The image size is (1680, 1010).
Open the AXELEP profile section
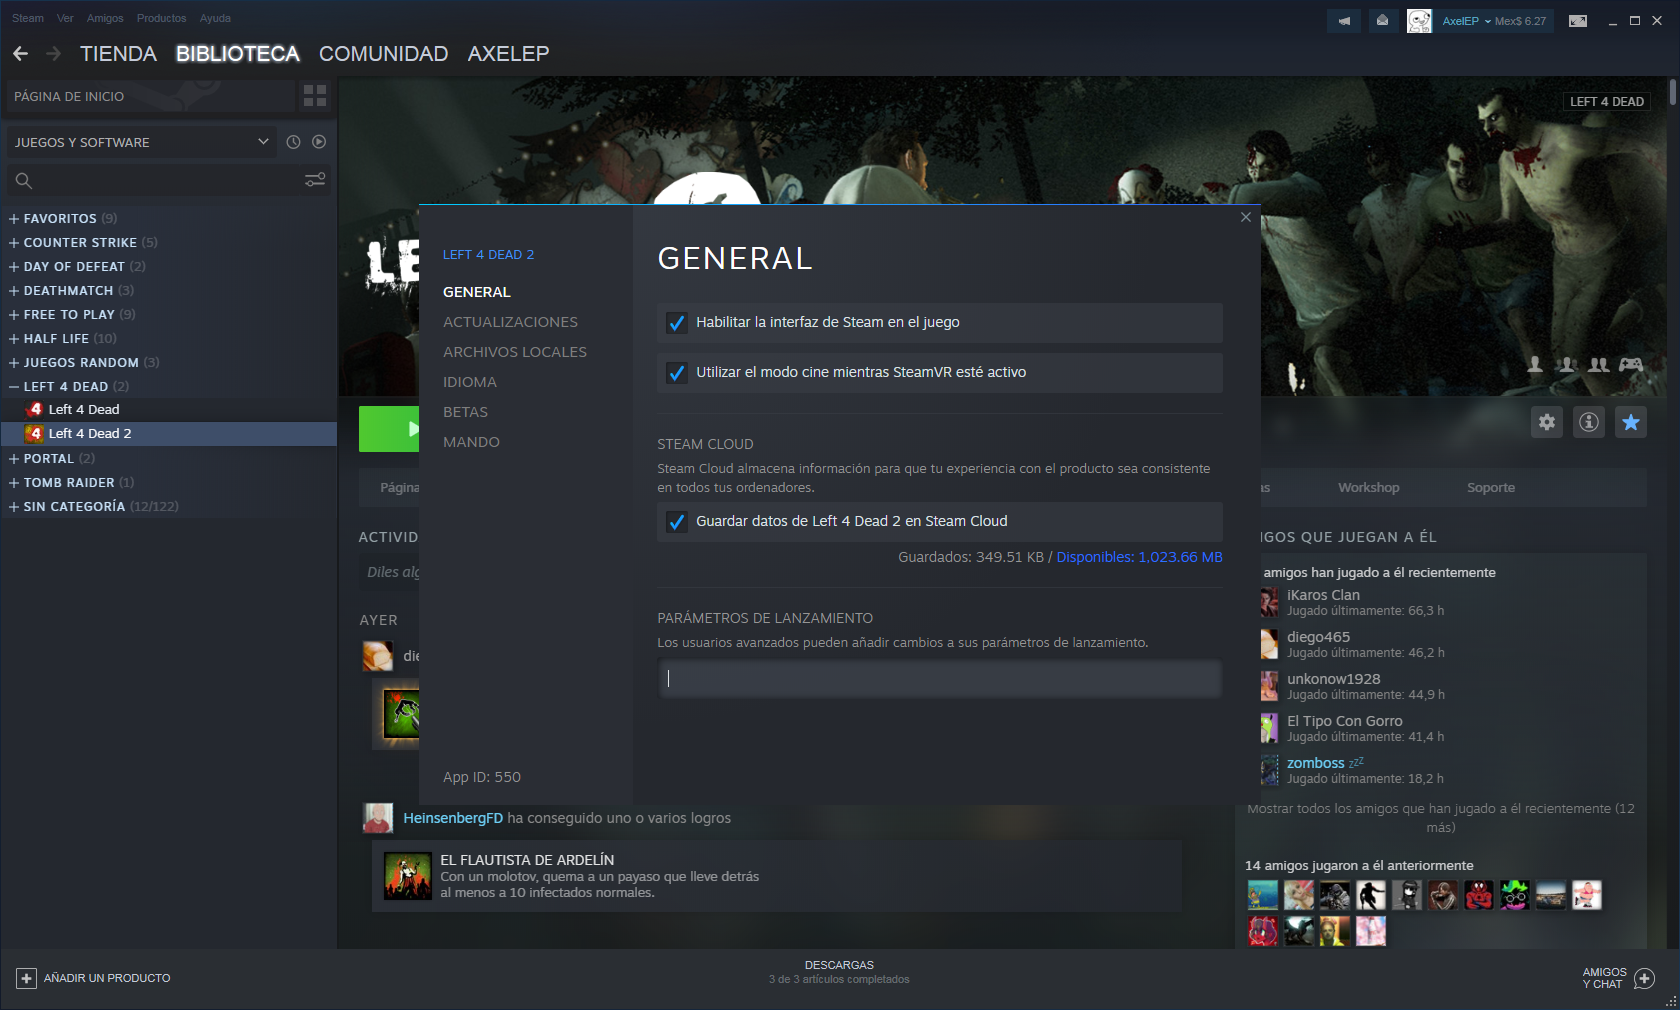pyautogui.click(x=508, y=54)
